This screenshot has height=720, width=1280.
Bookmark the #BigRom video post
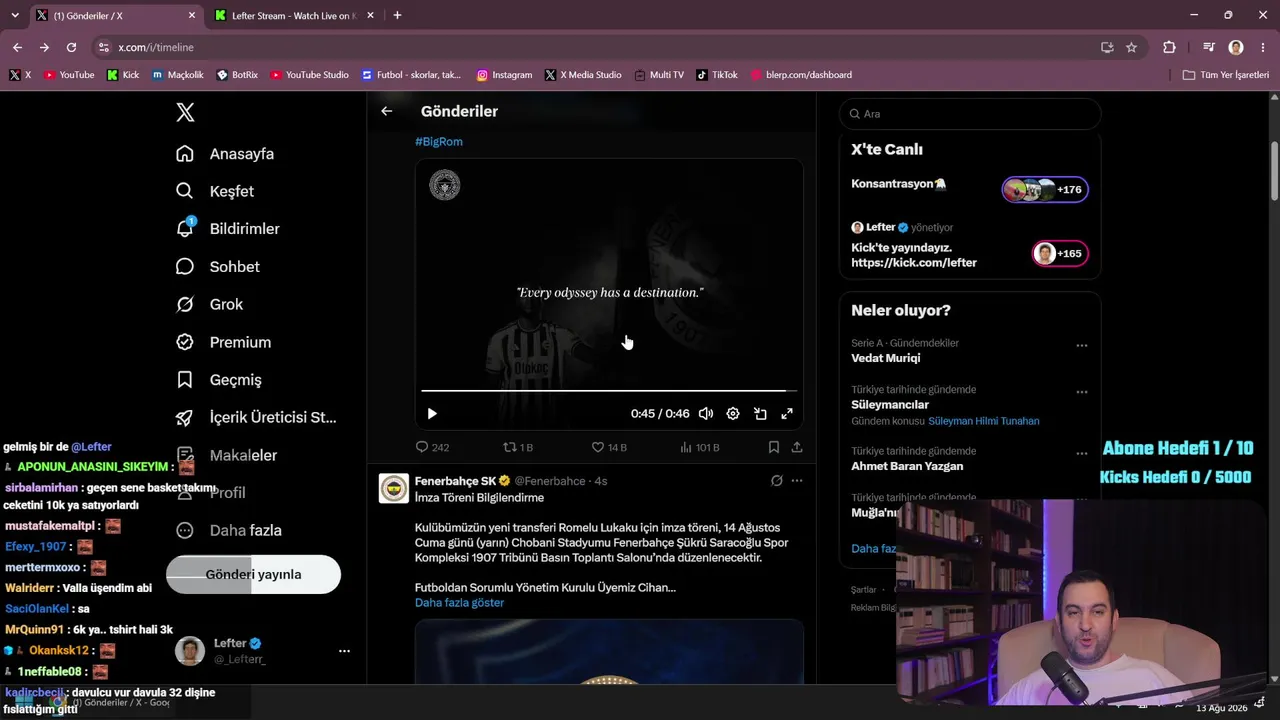coord(774,447)
